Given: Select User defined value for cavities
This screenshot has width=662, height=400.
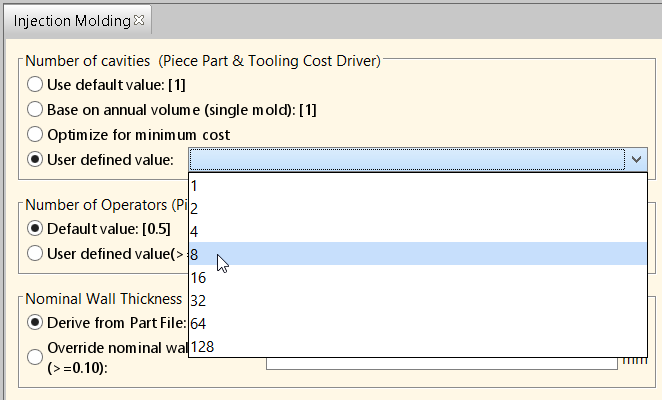Looking at the screenshot, I should pos(35,160).
